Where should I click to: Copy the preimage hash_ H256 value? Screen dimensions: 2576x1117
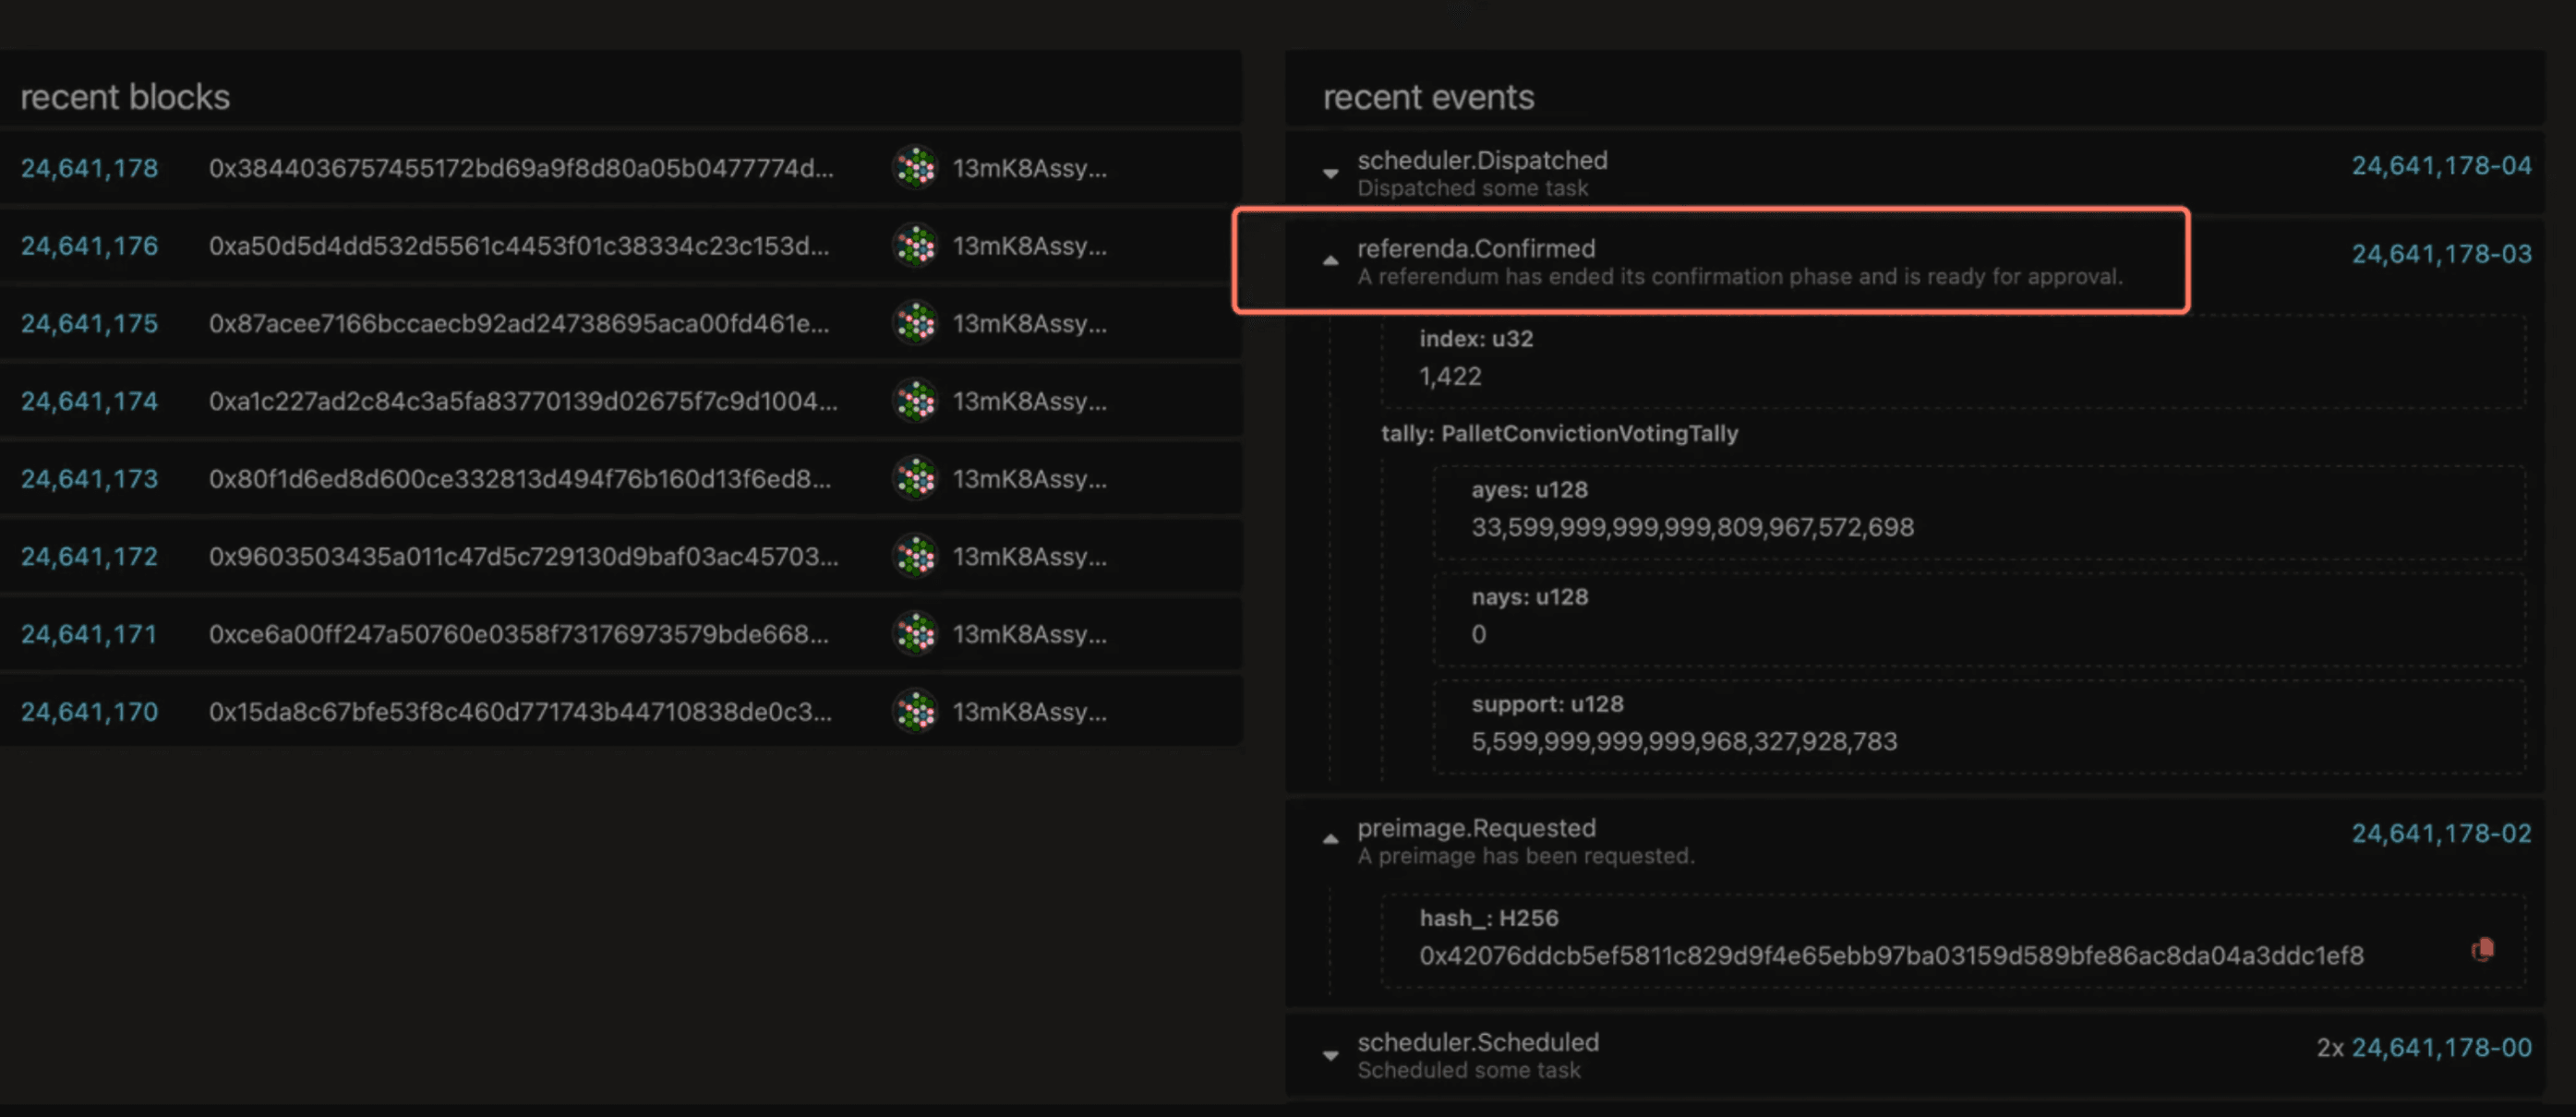pos(2482,950)
